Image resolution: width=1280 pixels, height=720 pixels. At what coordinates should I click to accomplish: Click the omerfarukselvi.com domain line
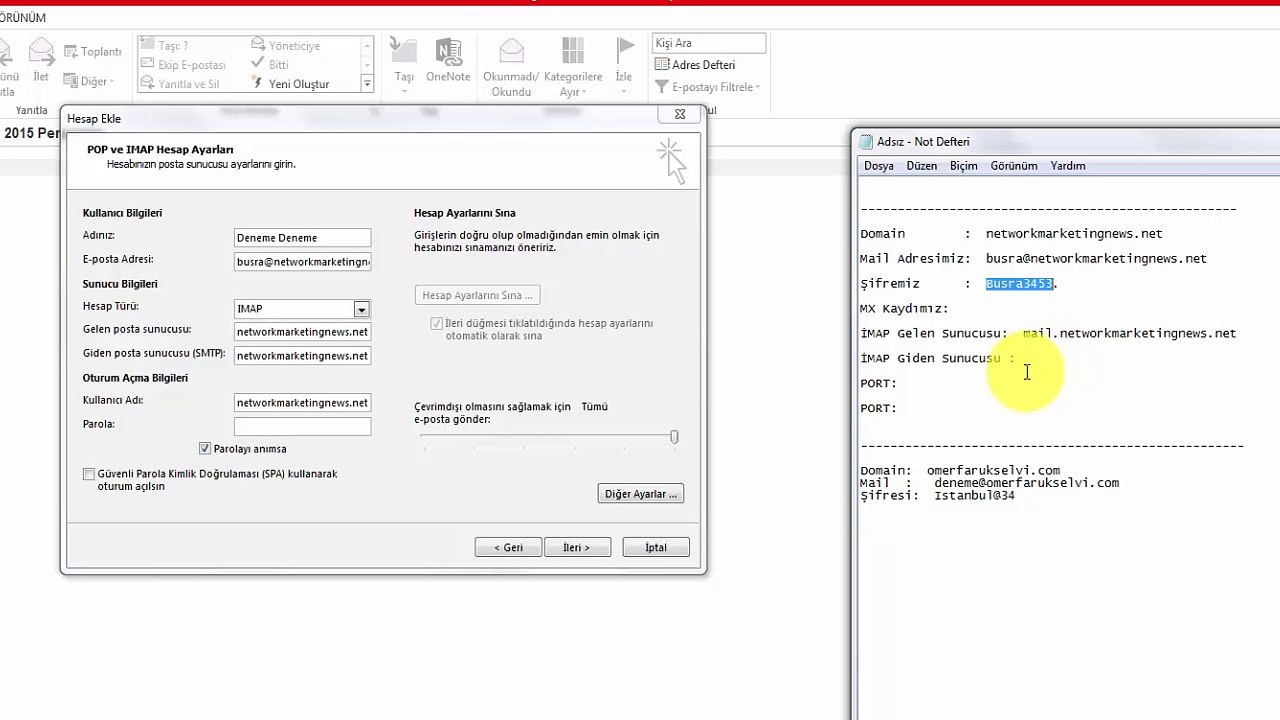[960, 471]
